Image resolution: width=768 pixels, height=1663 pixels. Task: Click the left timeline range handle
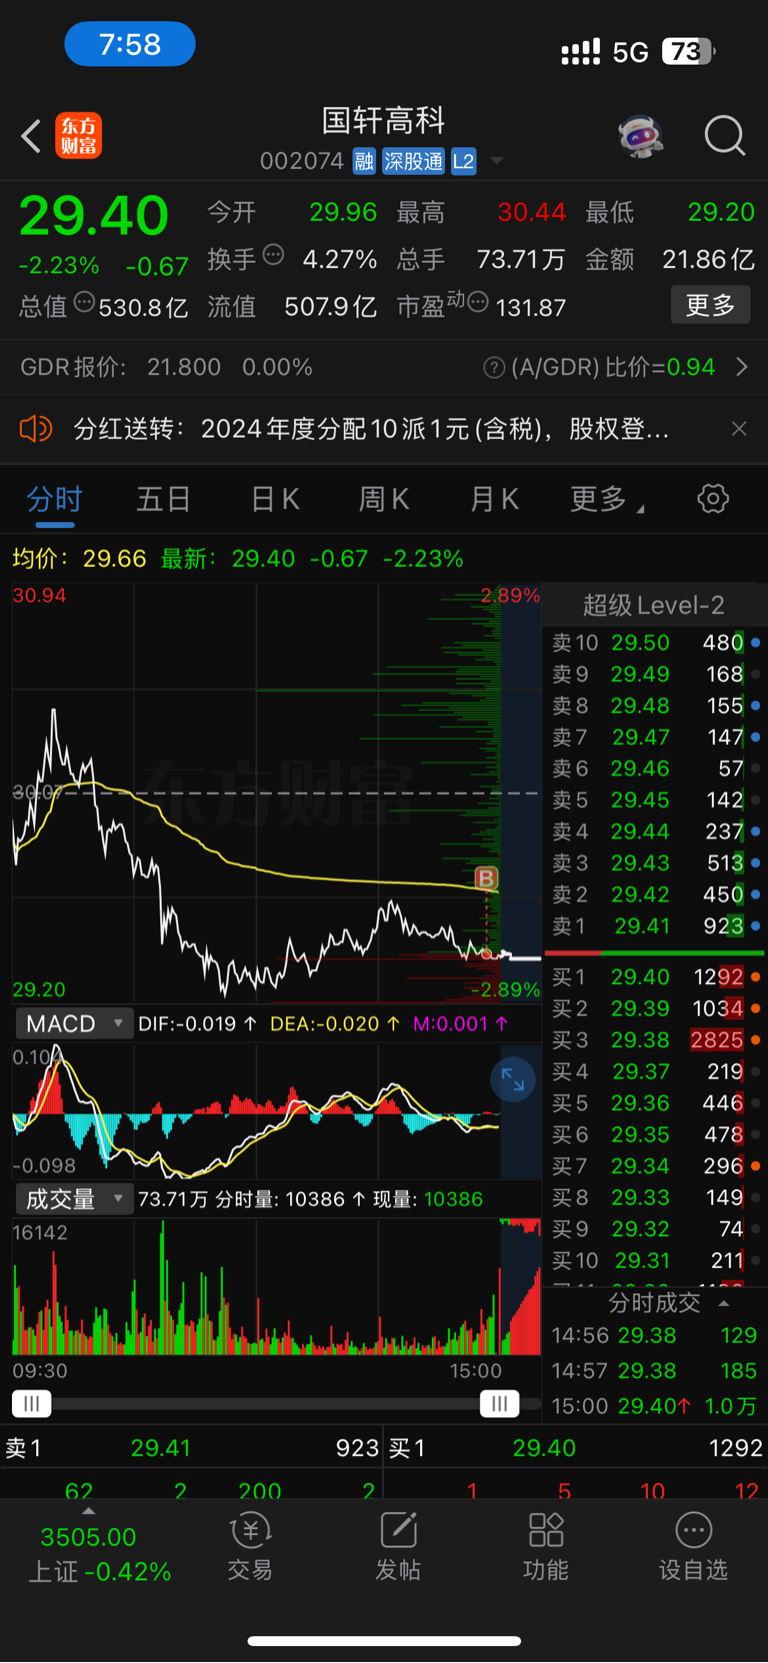[31, 1404]
